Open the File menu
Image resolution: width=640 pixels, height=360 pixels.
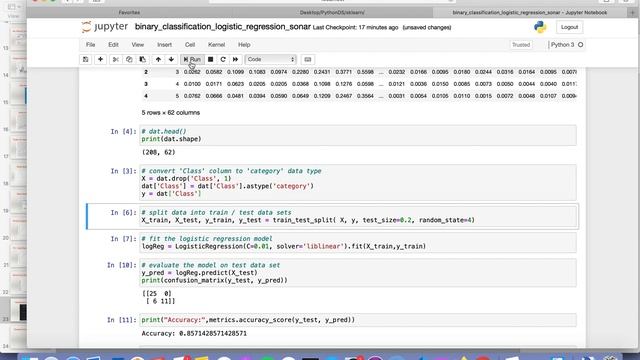pos(91,44)
